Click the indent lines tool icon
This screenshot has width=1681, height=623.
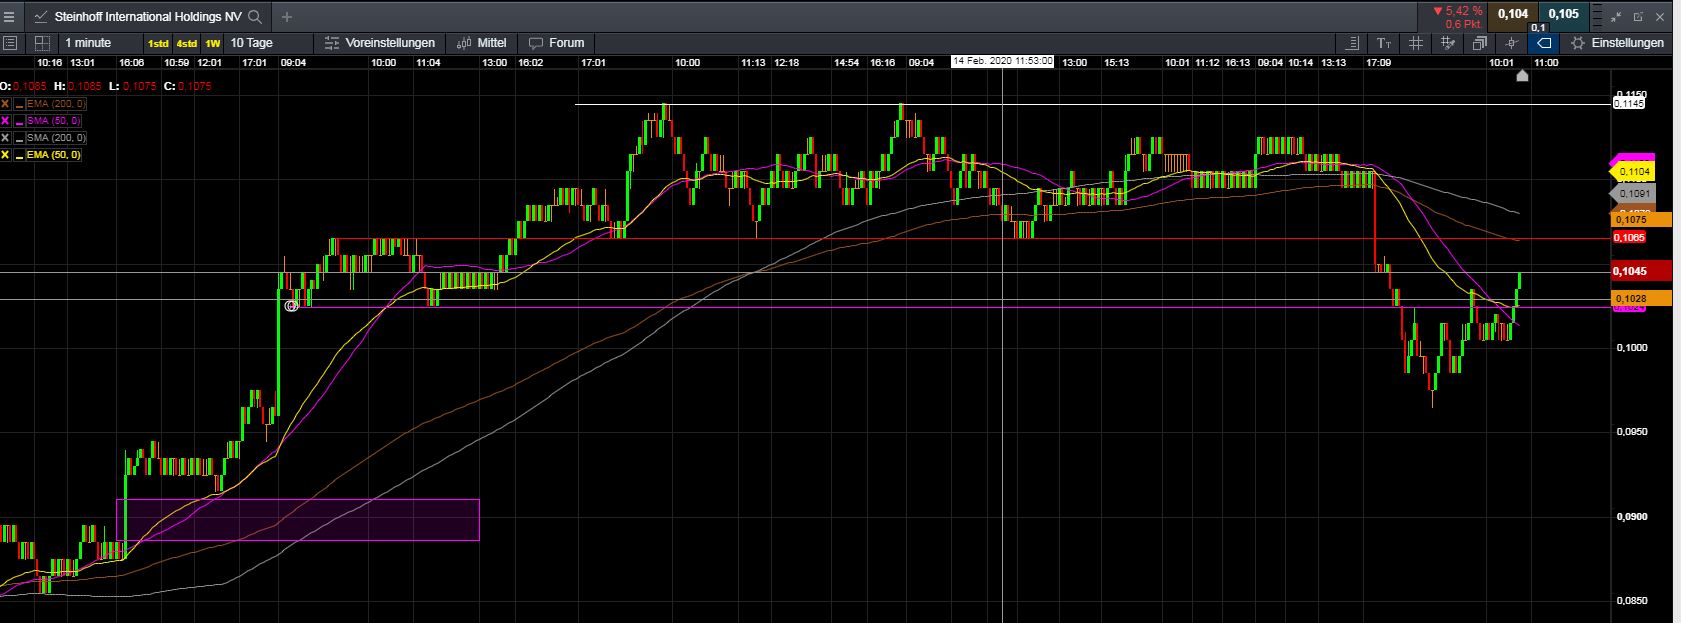1352,43
